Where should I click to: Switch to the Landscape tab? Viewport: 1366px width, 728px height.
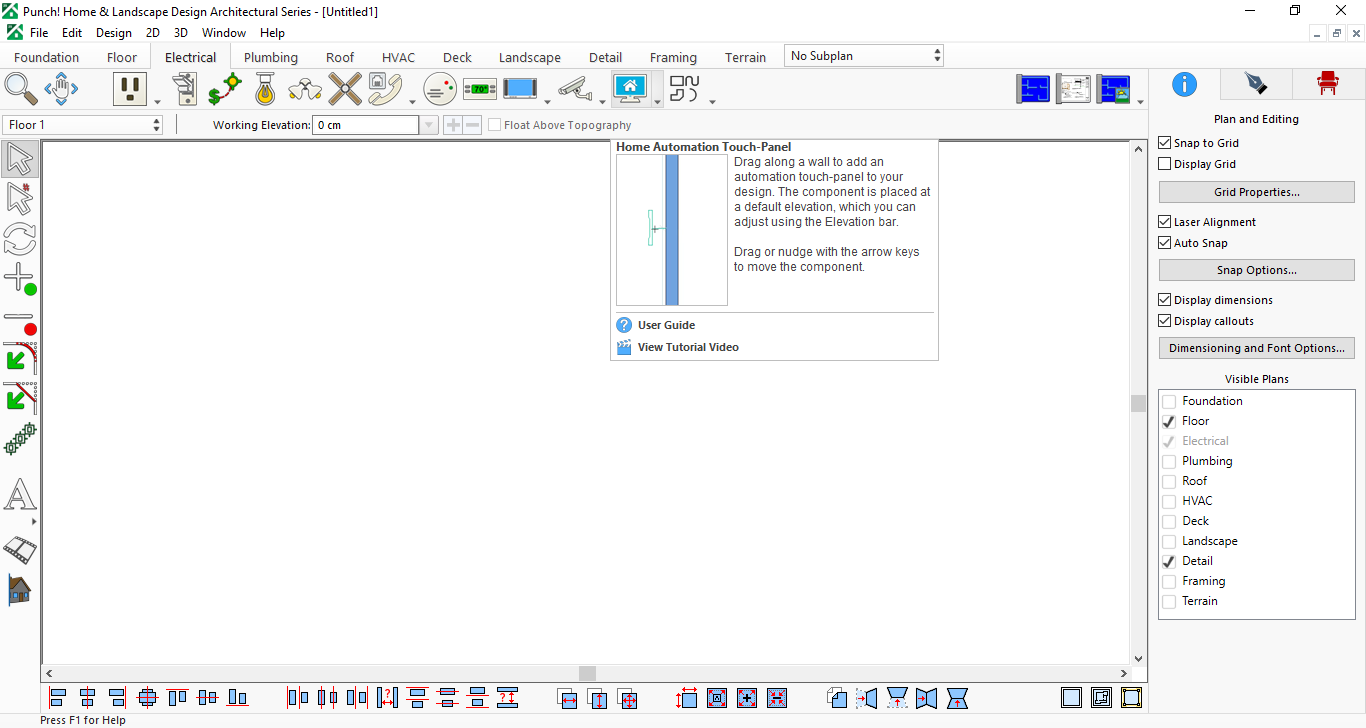pos(530,57)
